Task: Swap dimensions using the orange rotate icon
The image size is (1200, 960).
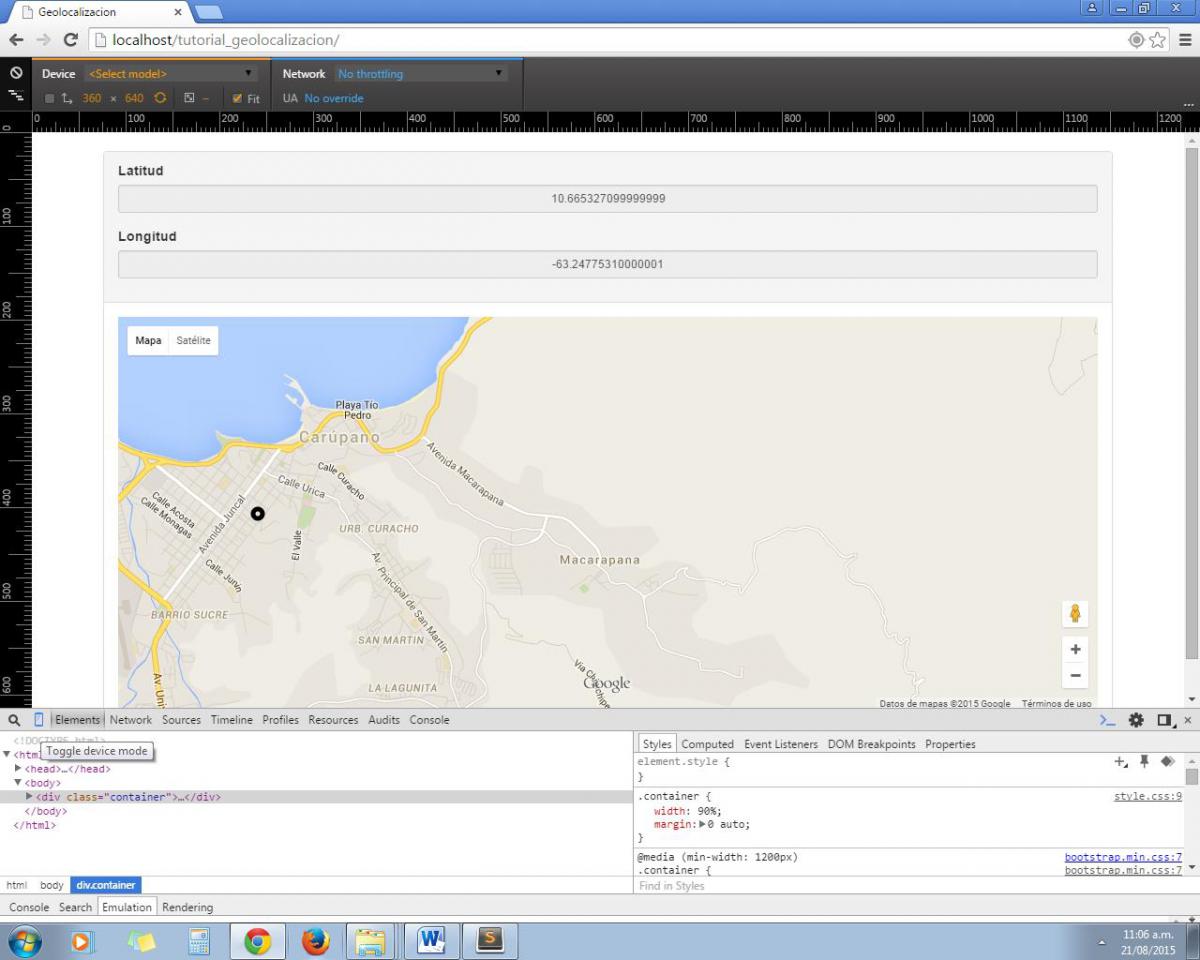Action: (x=160, y=99)
